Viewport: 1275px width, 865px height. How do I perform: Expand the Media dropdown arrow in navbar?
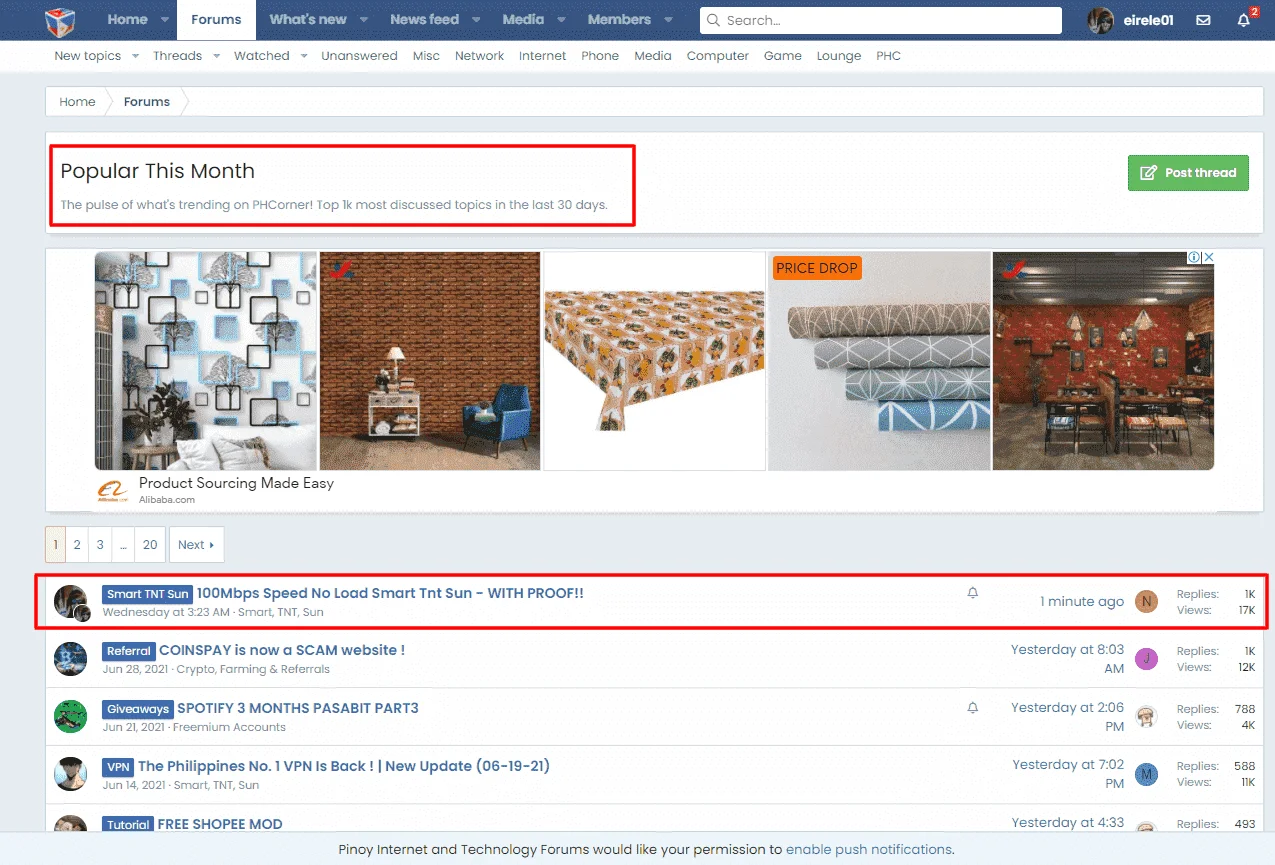coord(561,20)
